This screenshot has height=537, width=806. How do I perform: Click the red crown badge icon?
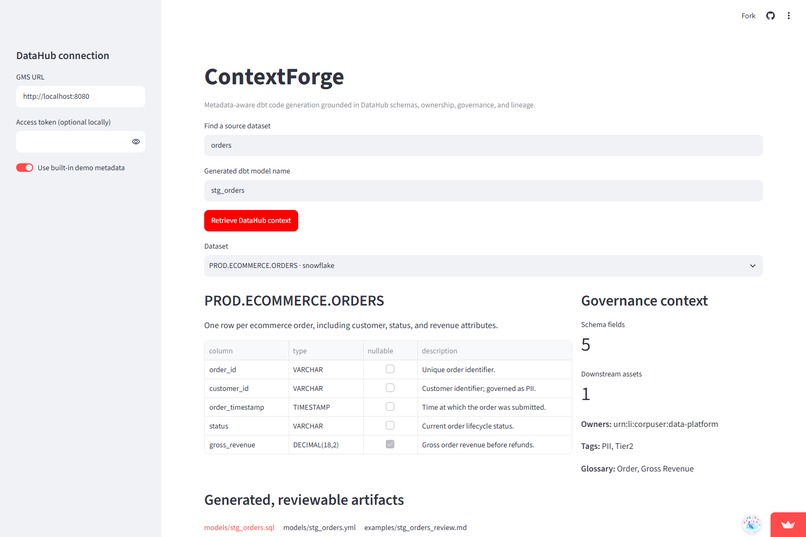[788, 525]
